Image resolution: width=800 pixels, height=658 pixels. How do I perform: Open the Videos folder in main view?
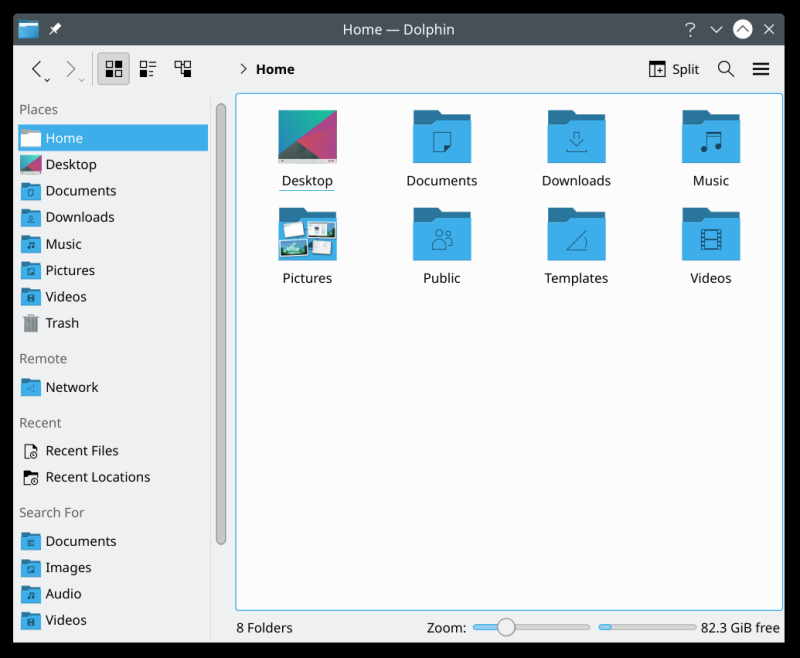[710, 235]
